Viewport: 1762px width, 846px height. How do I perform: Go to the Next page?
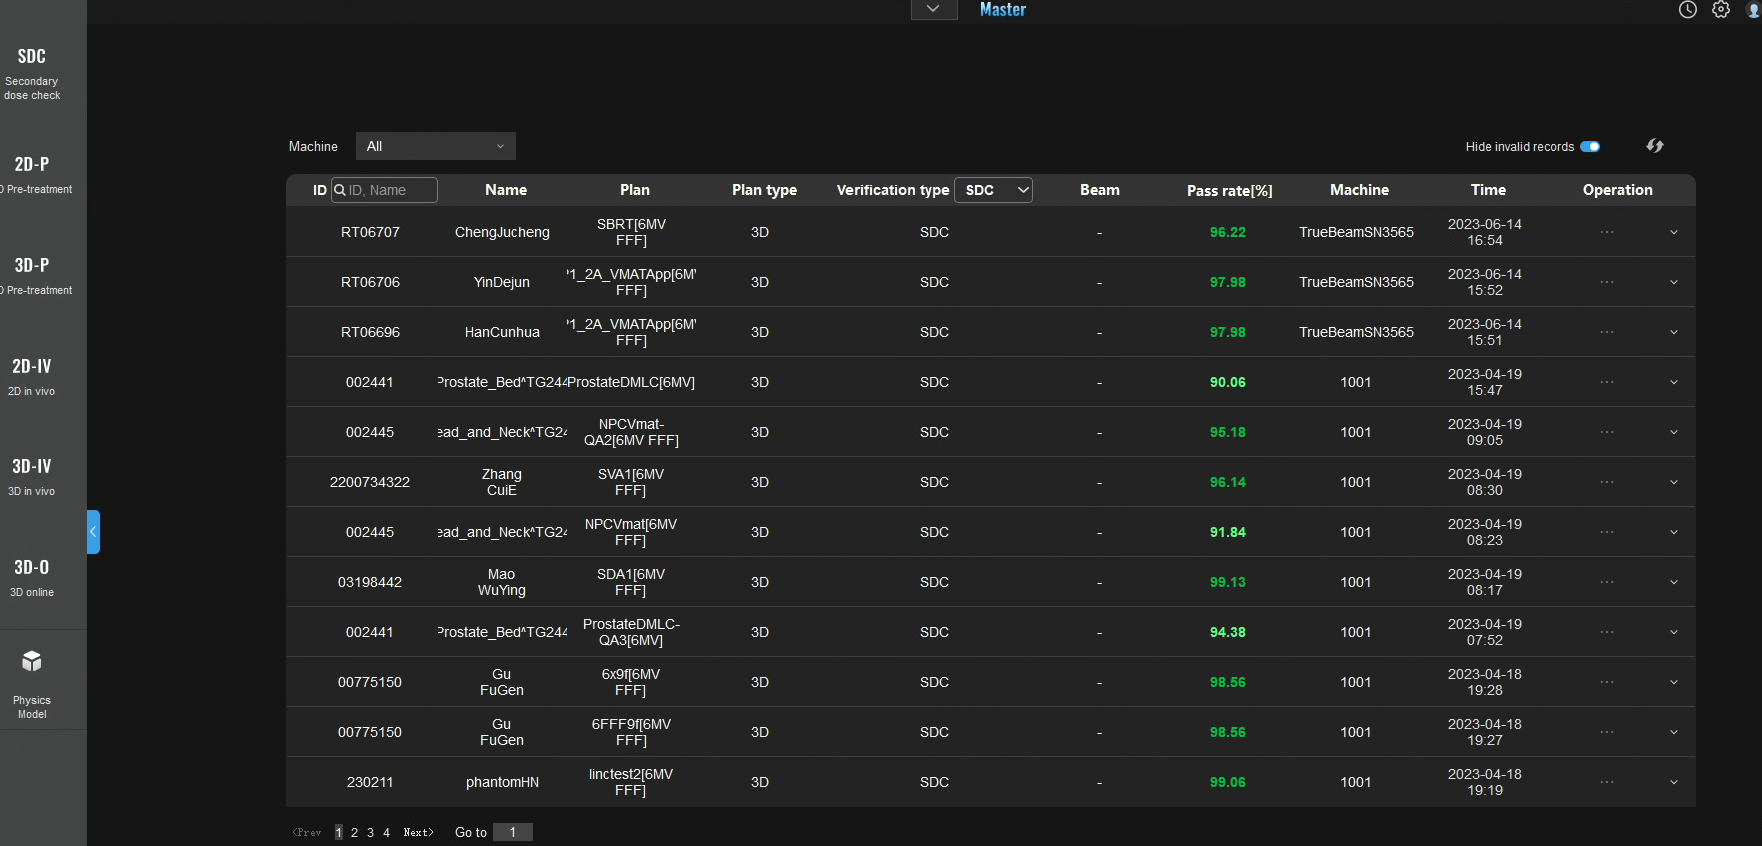(418, 832)
